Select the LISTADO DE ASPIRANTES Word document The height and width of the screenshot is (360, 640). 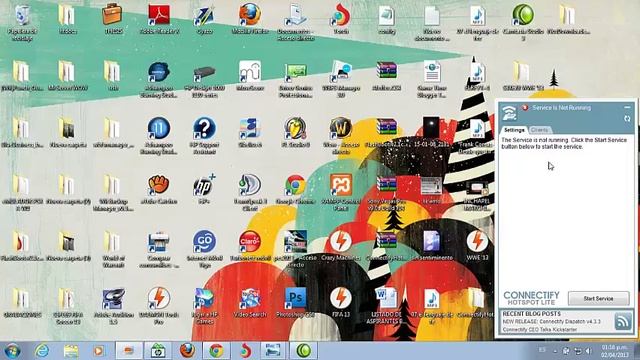386,306
